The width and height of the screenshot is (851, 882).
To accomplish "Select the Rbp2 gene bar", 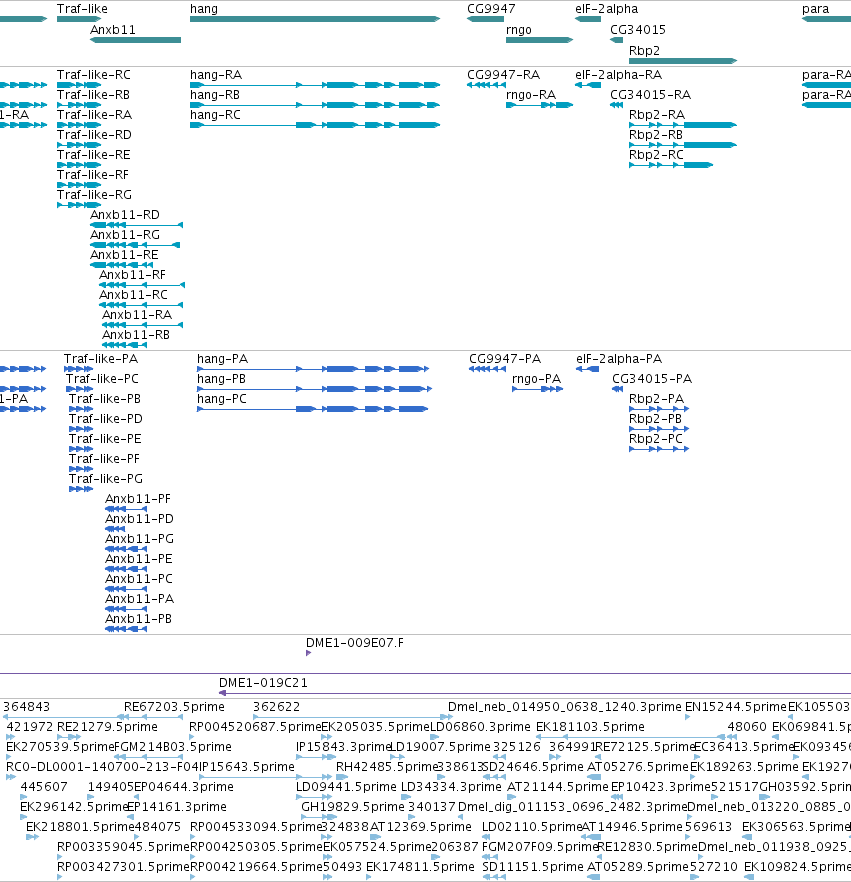I will coord(683,61).
